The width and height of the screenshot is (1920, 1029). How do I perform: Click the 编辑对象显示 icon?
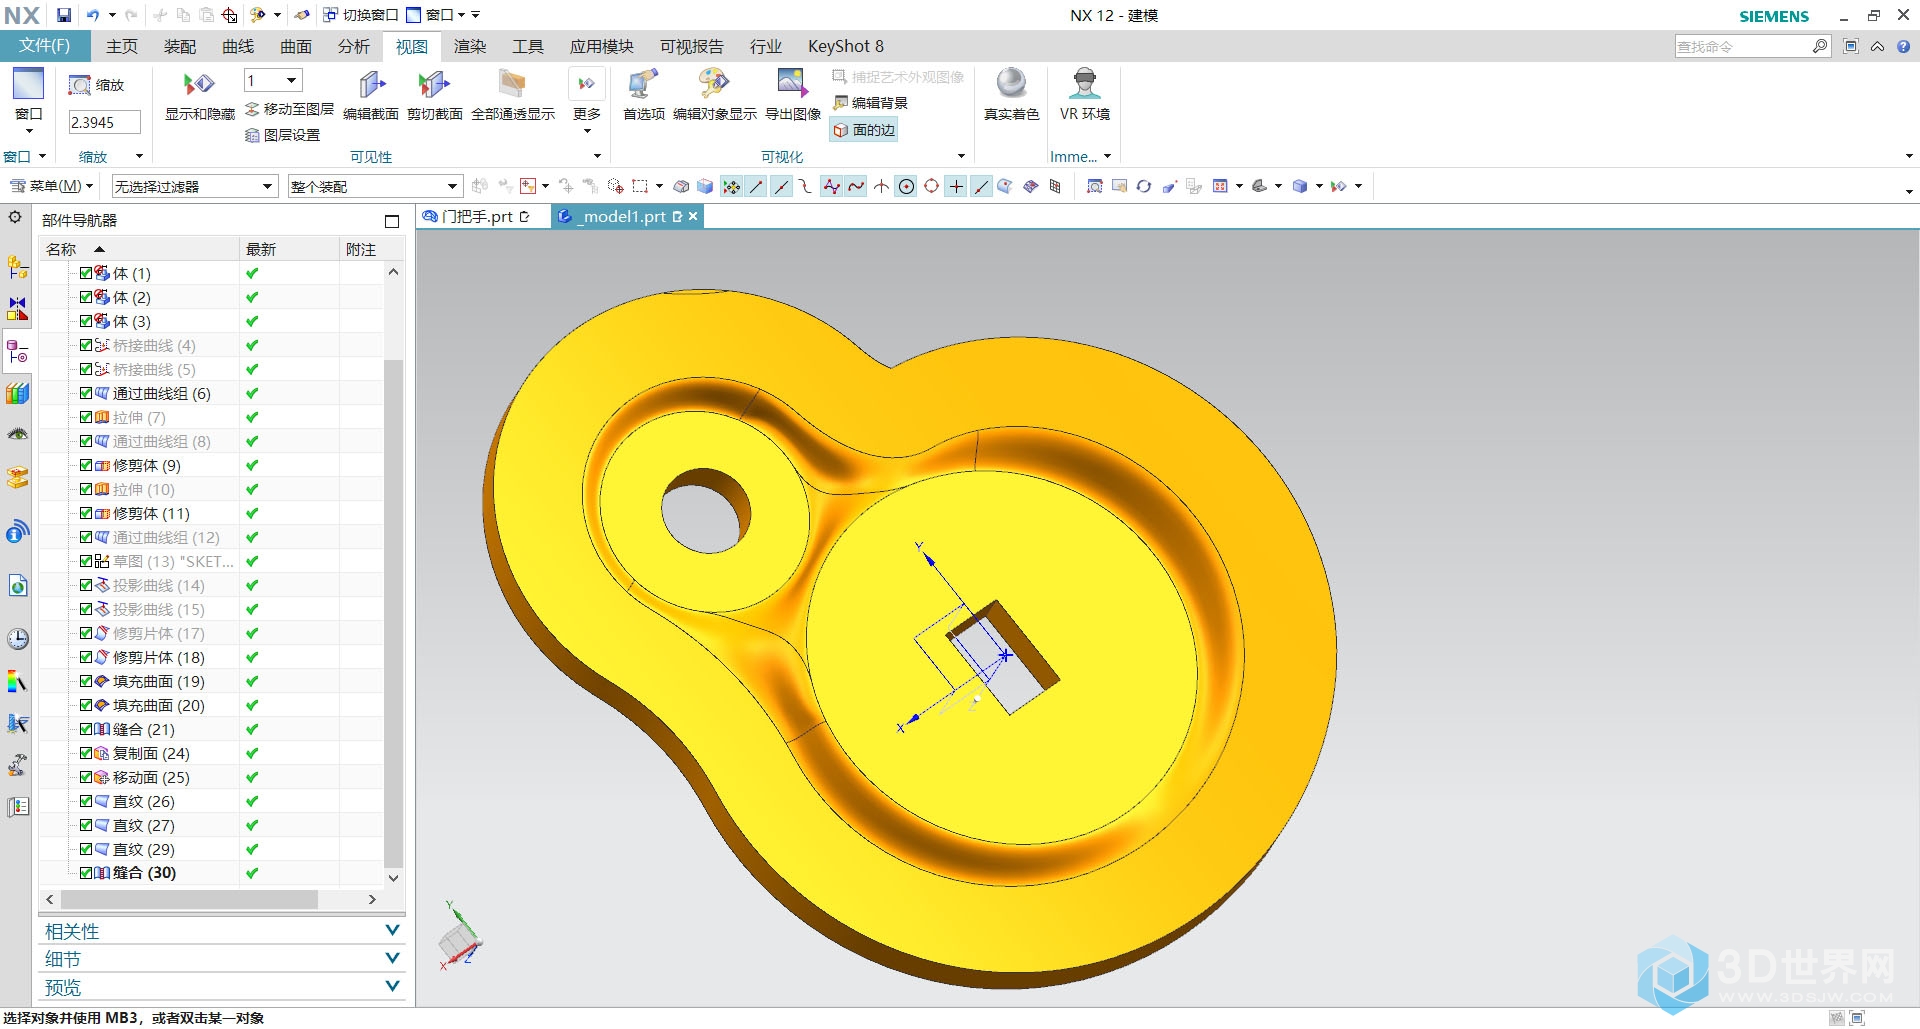(714, 85)
